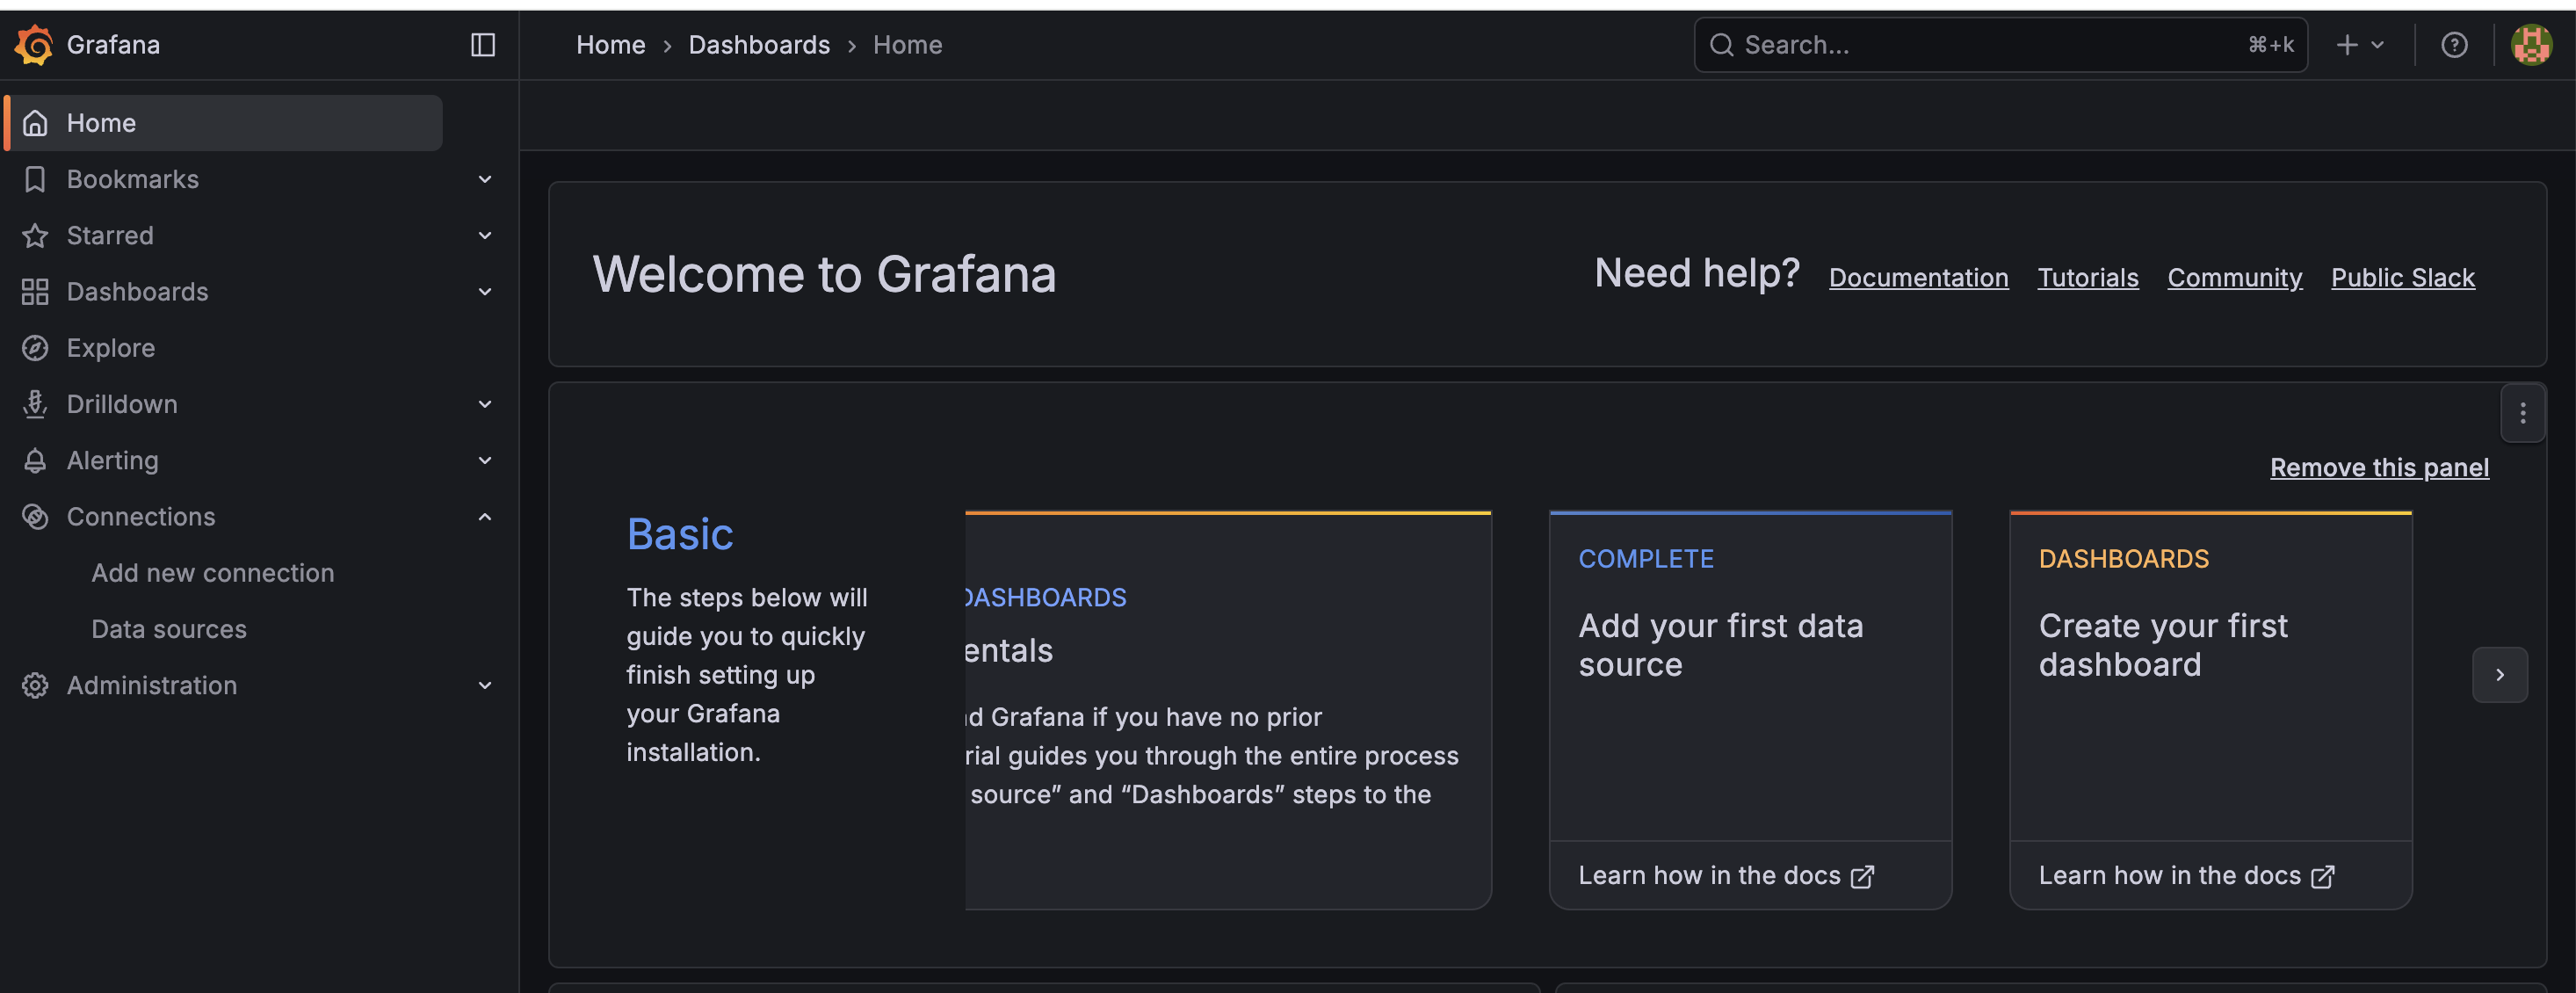Screen dimensions: 2576x993
Task: Open Dashboards in the sidebar
Action: coord(138,292)
